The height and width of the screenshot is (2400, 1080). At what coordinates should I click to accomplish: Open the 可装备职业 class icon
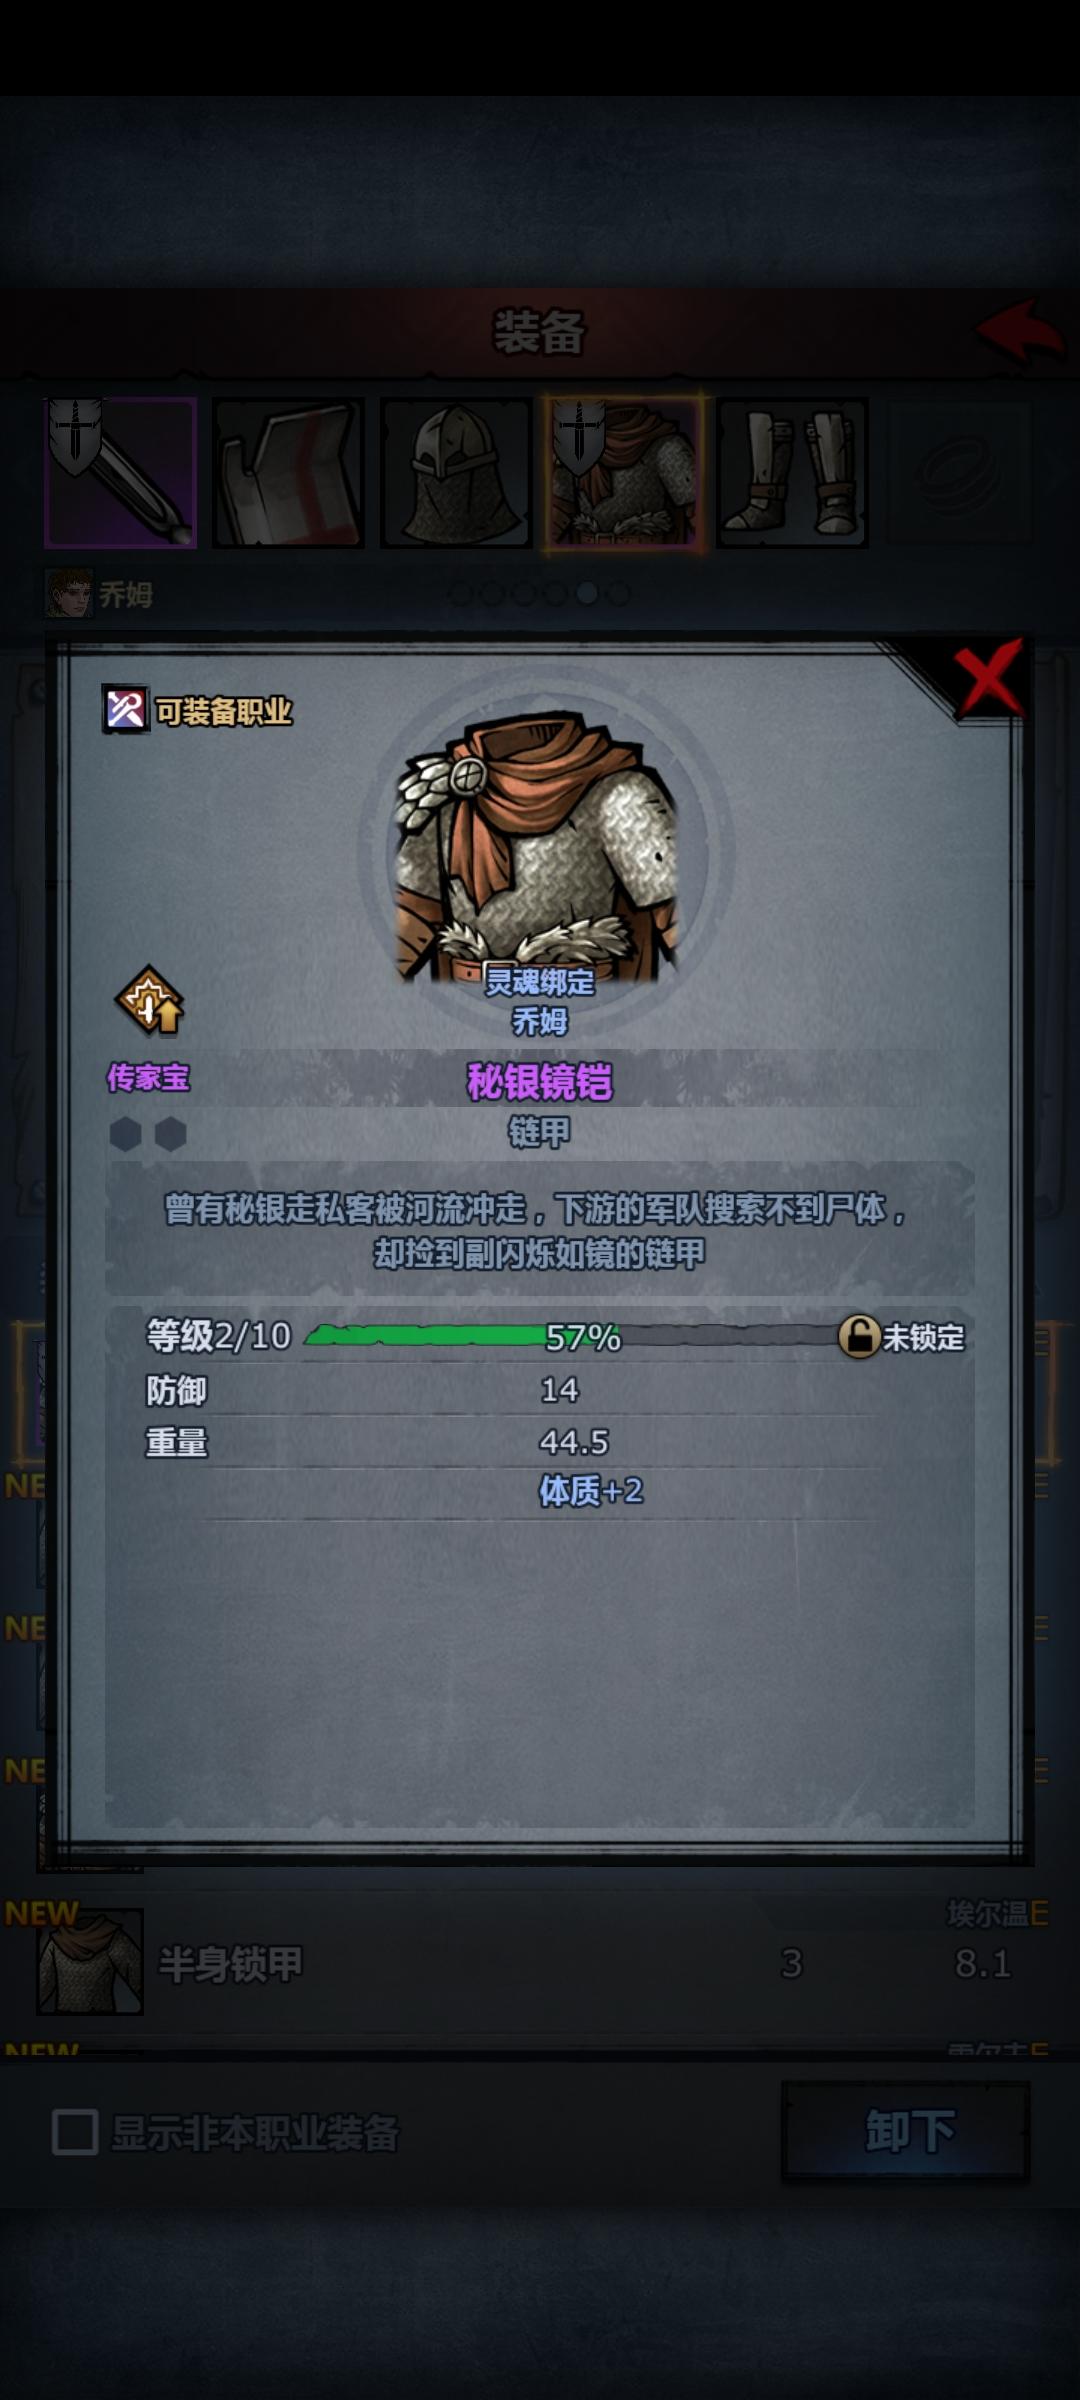126,710
